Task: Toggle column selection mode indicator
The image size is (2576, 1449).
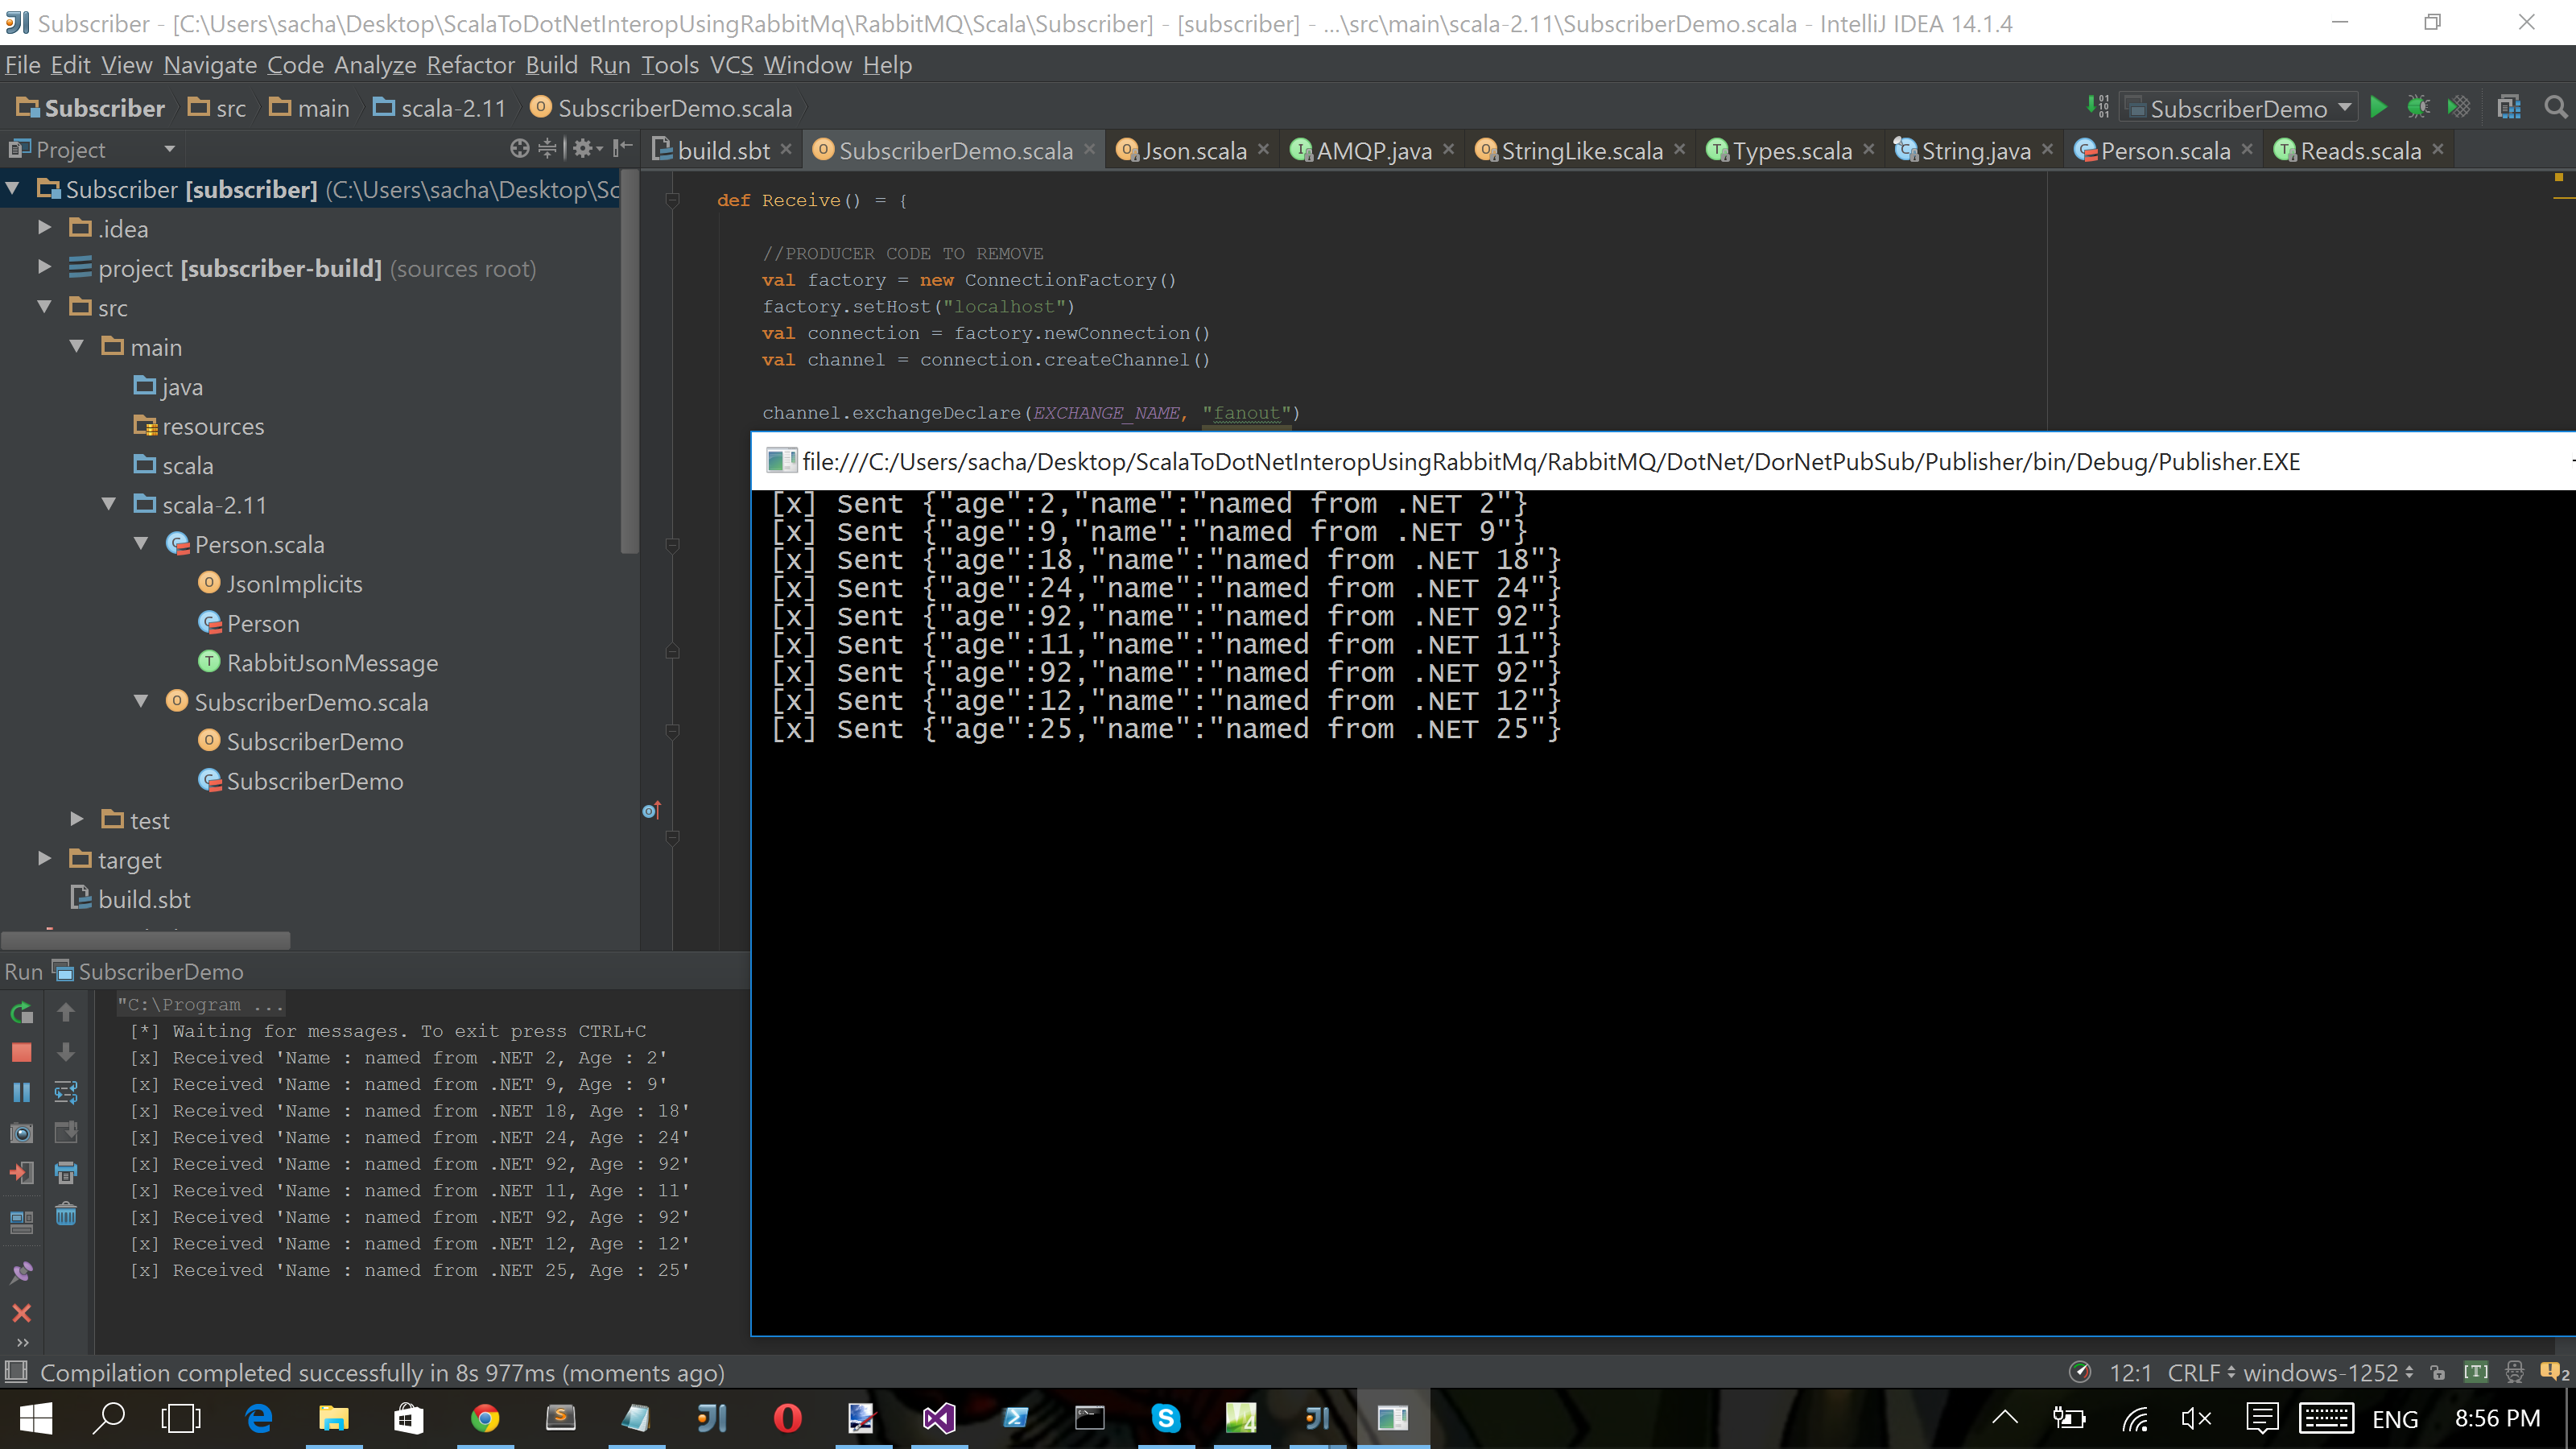Action: (x=2476, y=1372)
